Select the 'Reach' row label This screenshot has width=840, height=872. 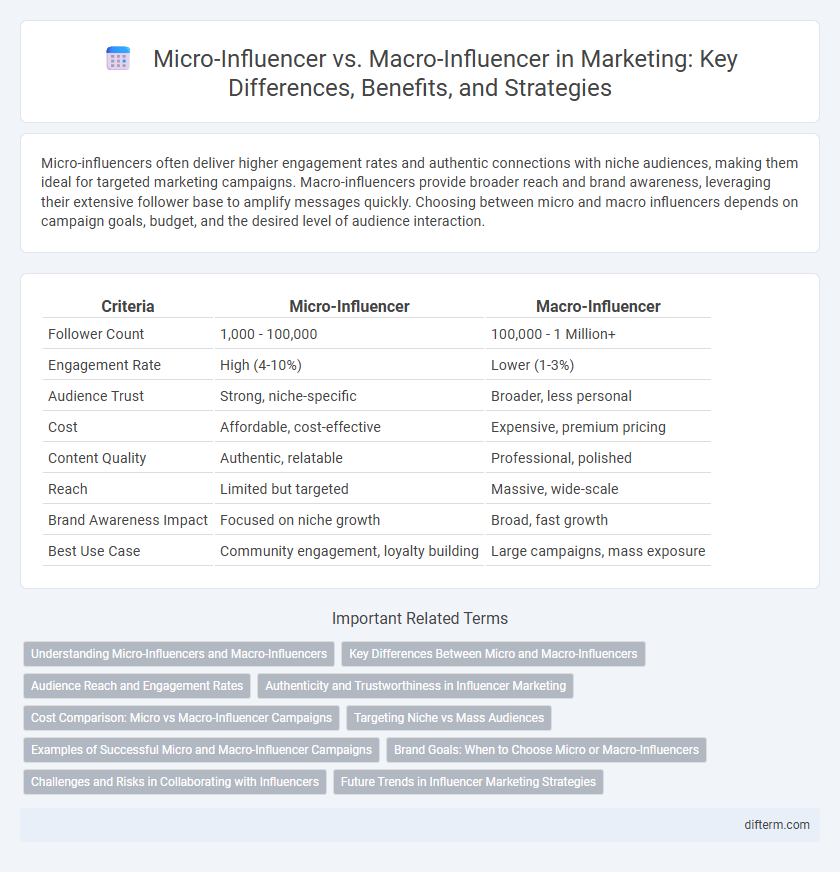[x=68, y=489]
